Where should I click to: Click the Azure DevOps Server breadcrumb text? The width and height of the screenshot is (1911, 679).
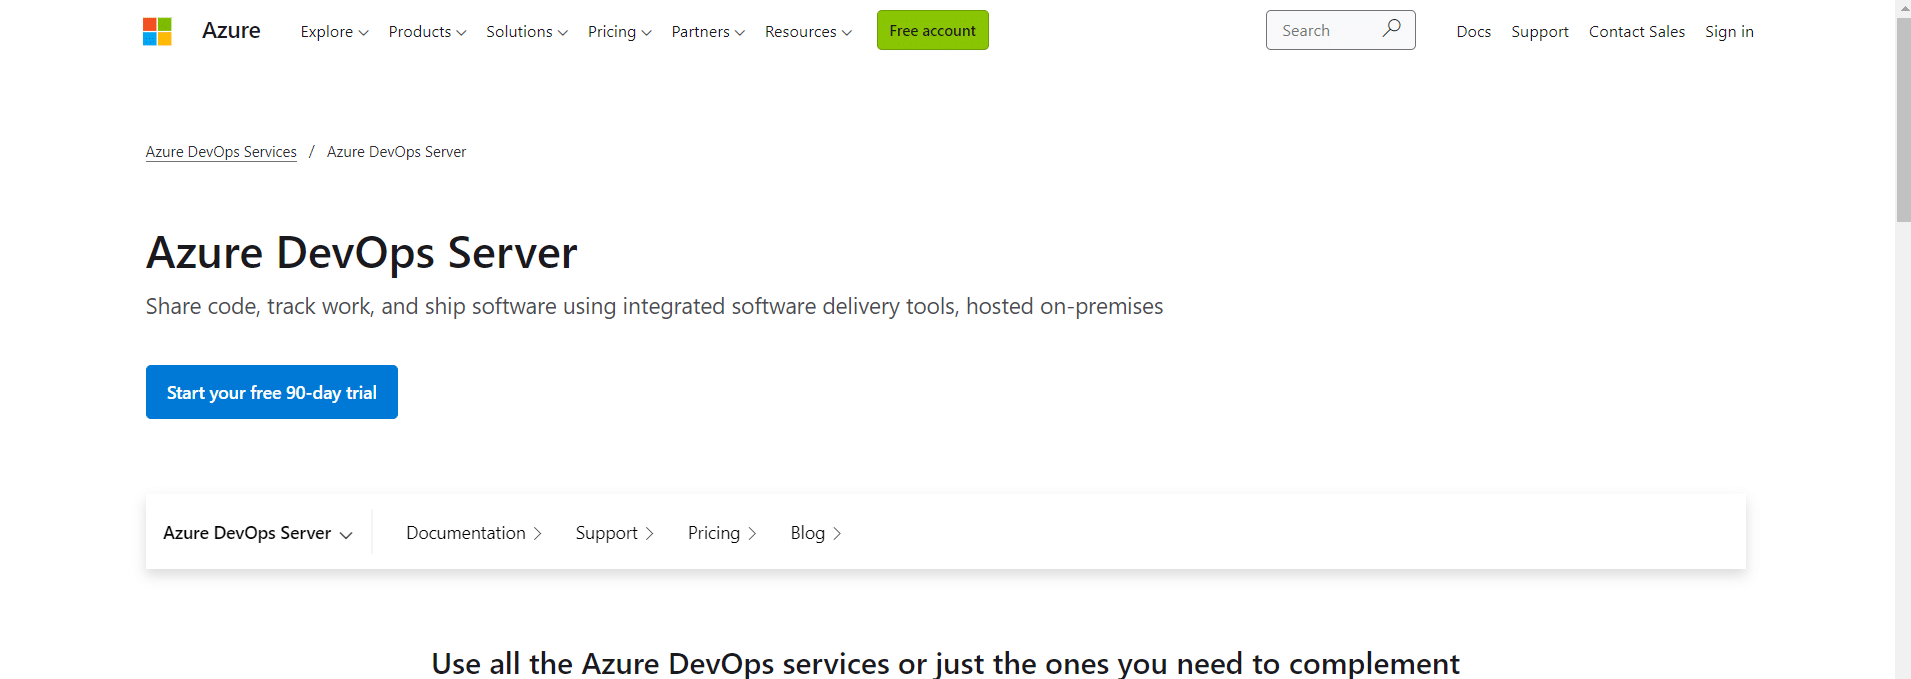click(x=396, y=152)
